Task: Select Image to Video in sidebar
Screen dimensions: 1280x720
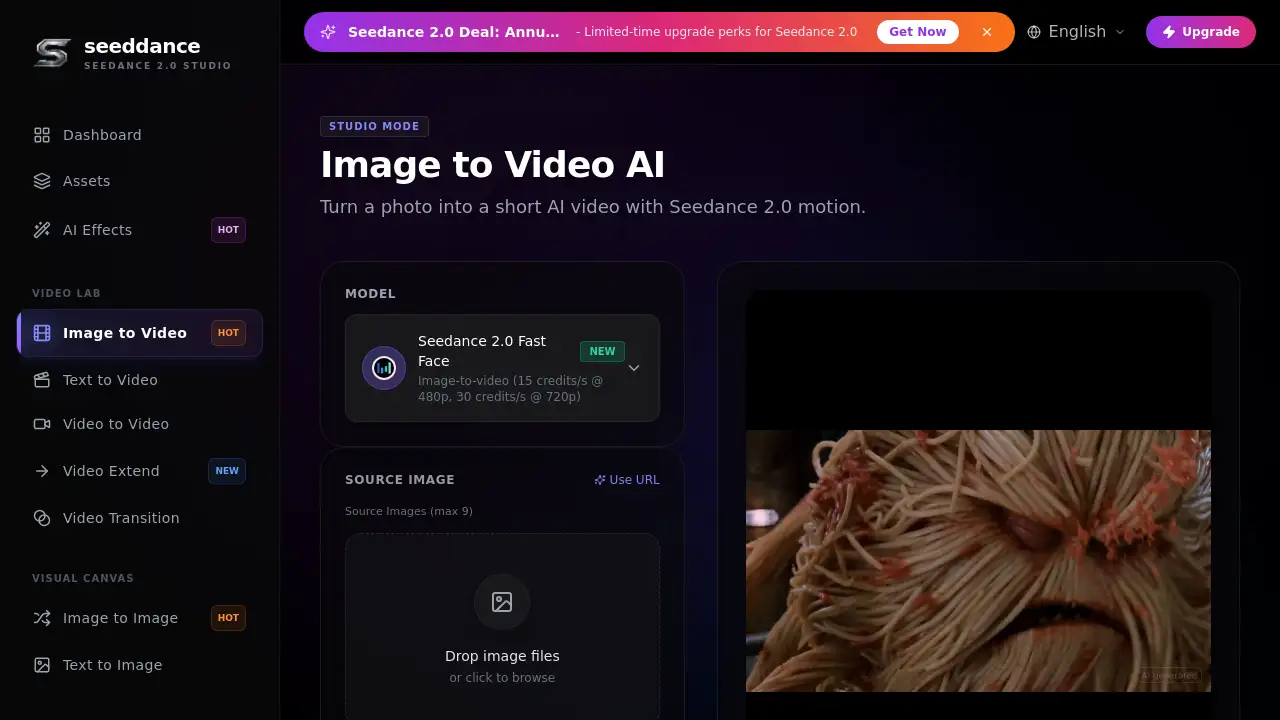Action: click(140, 333)
